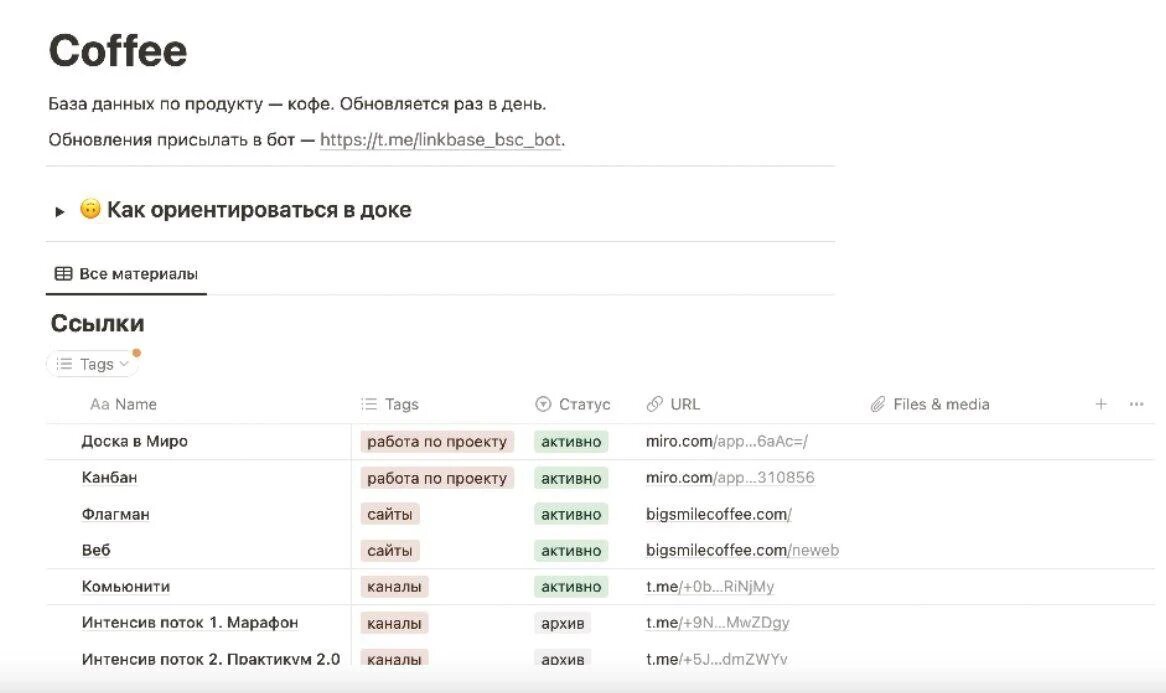Open table options via the ... icon

pos(1135,404)
